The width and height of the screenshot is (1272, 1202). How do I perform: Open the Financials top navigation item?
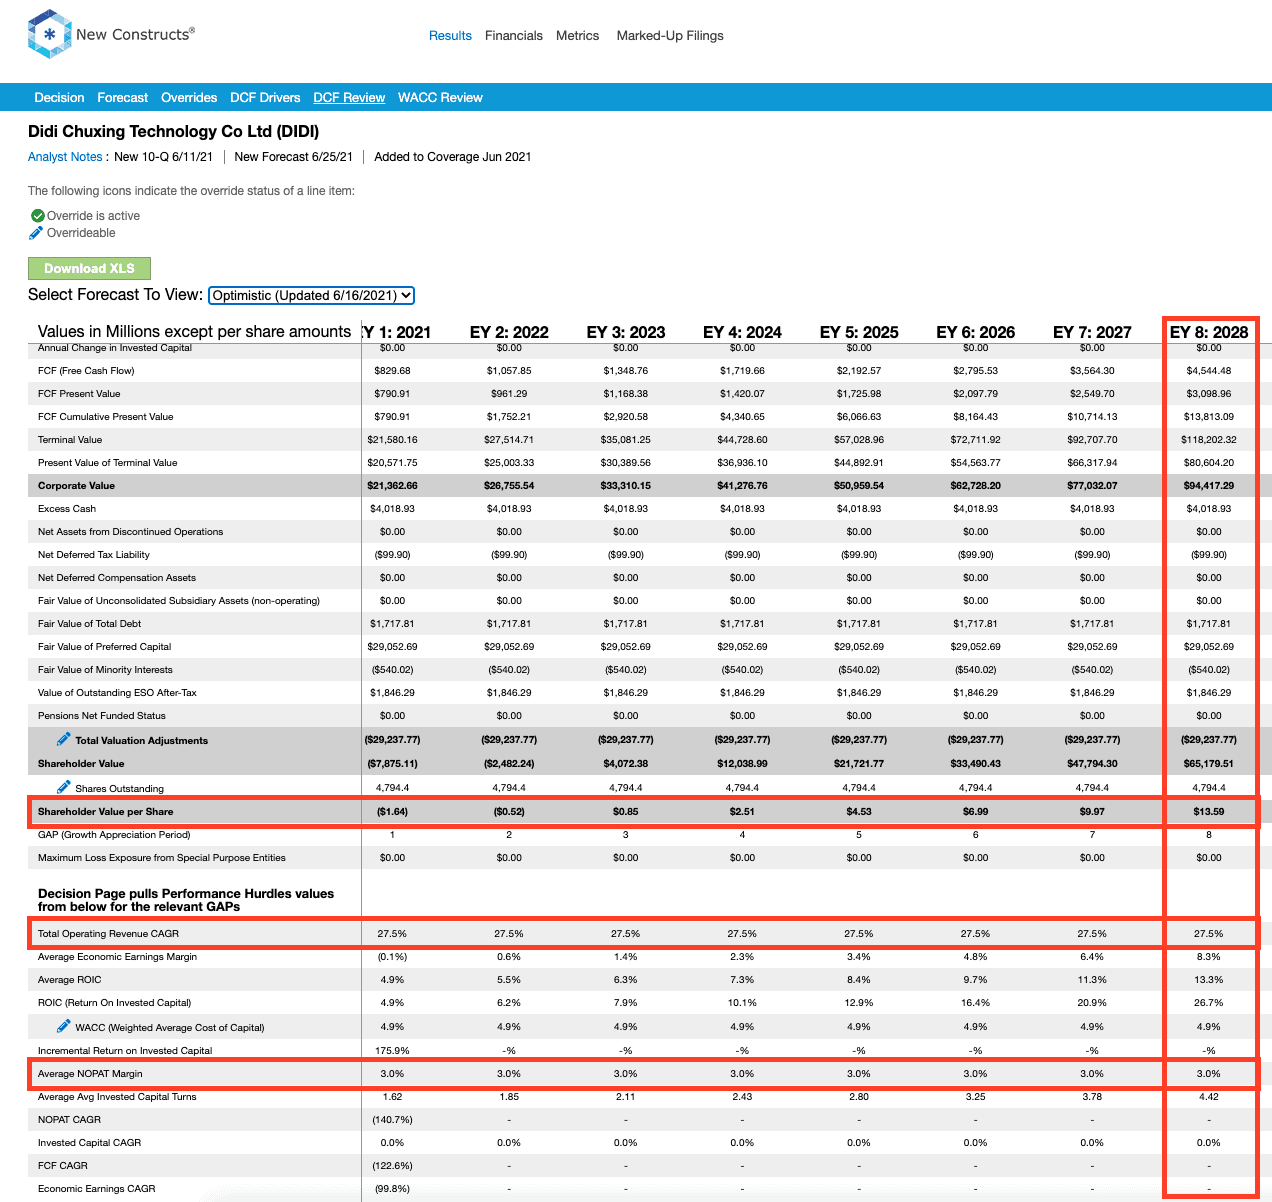pos(514,36)
